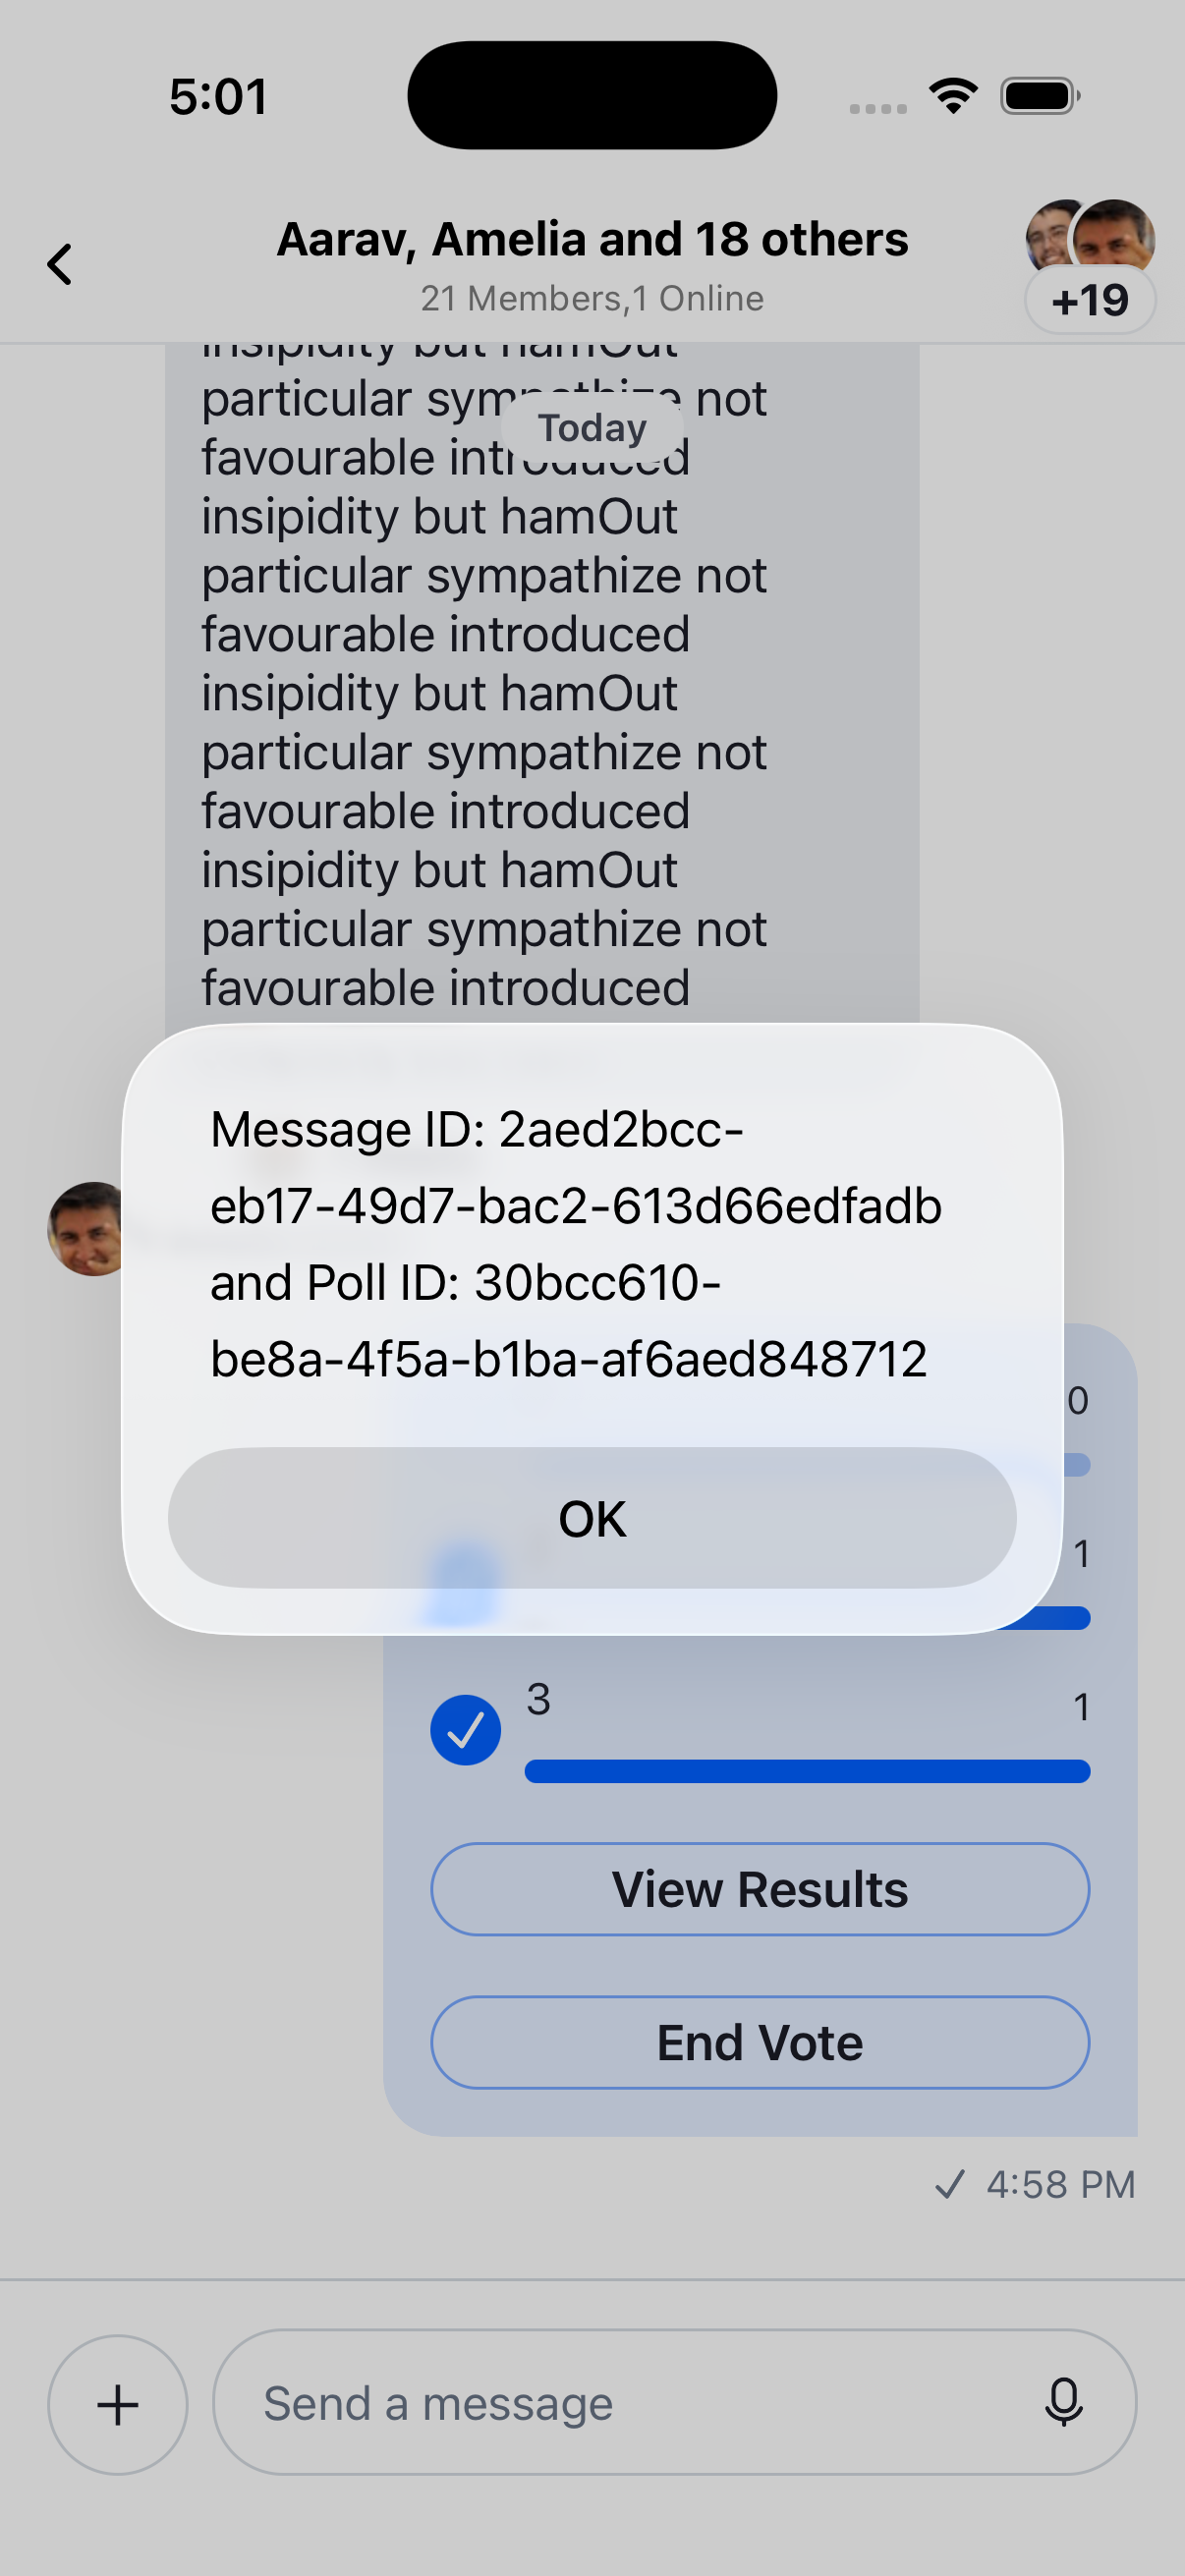Screen dimensions: 1185x2576
Task: Tap the battery status icon
Action: (x=1040, y=96)
